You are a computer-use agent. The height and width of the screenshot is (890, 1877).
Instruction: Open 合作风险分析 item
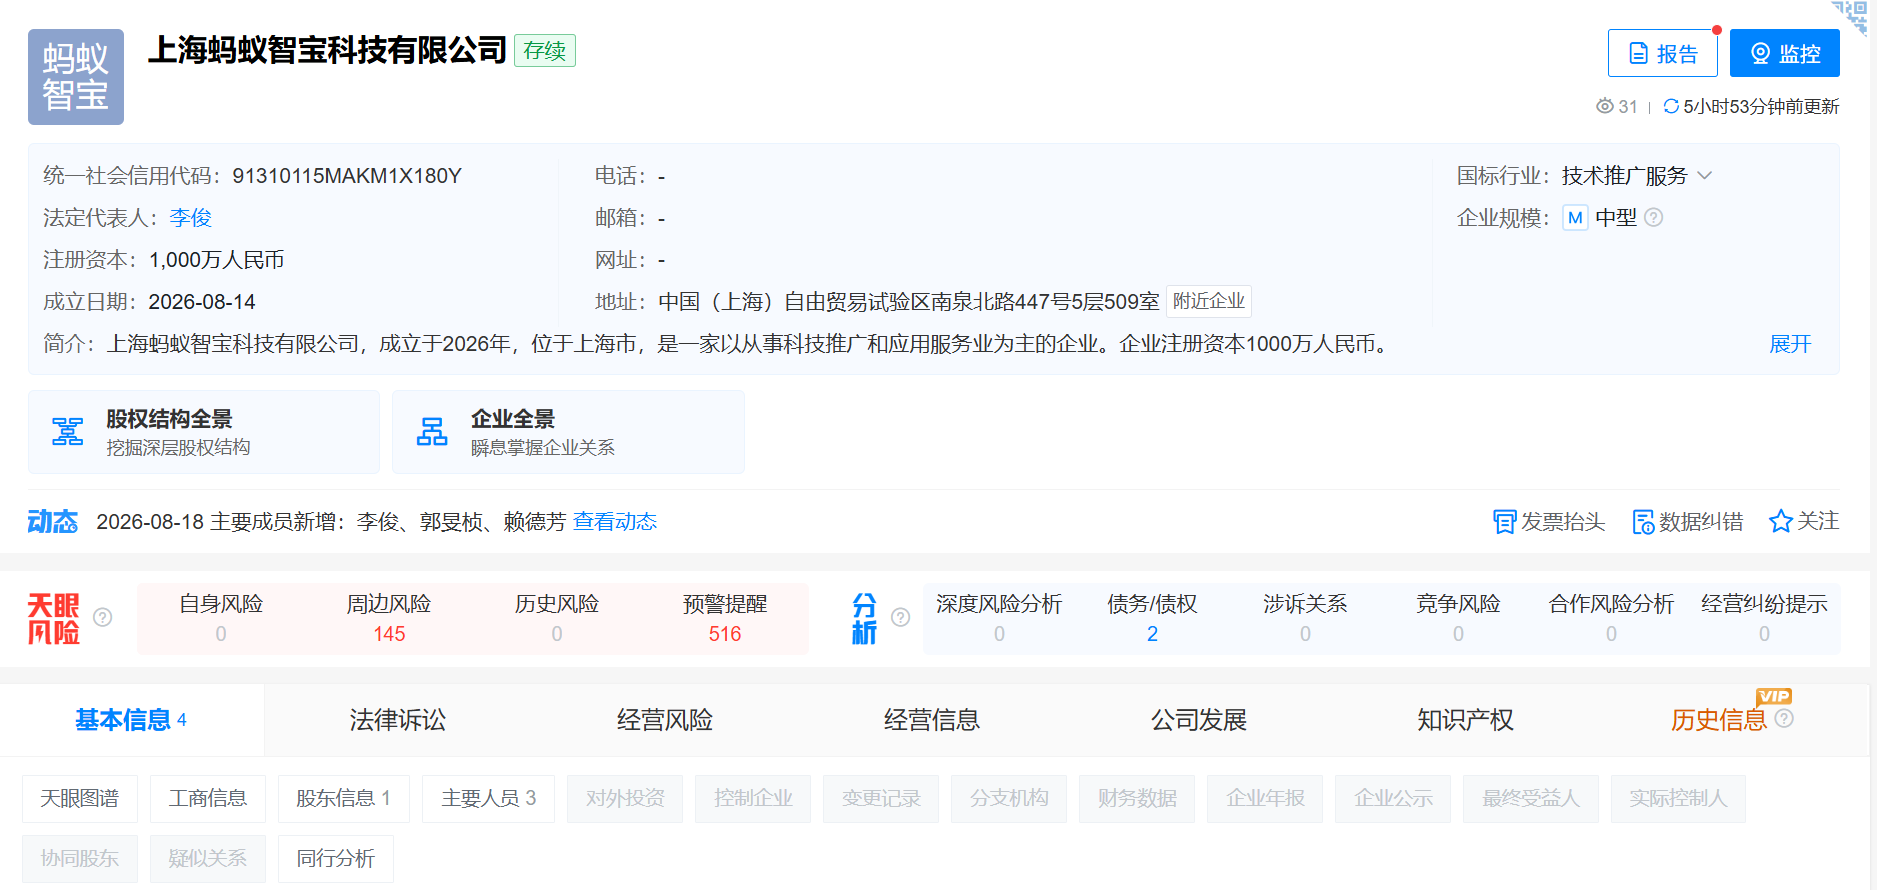(1611, 618)
